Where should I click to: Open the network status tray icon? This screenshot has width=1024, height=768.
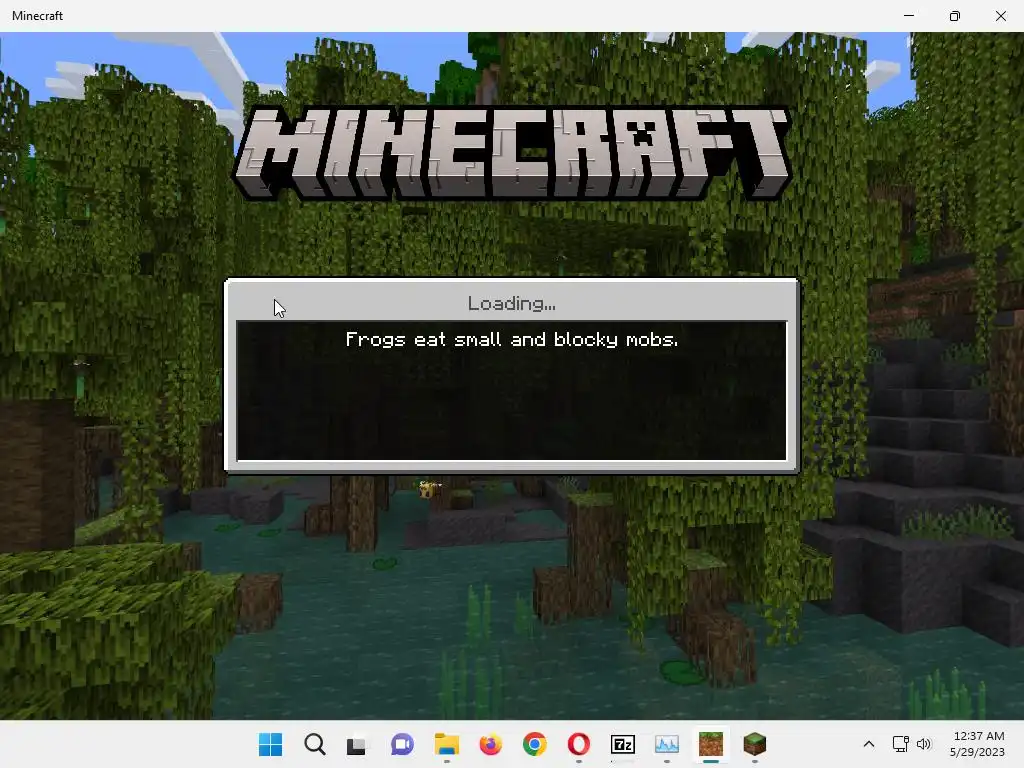coord(900,744)
